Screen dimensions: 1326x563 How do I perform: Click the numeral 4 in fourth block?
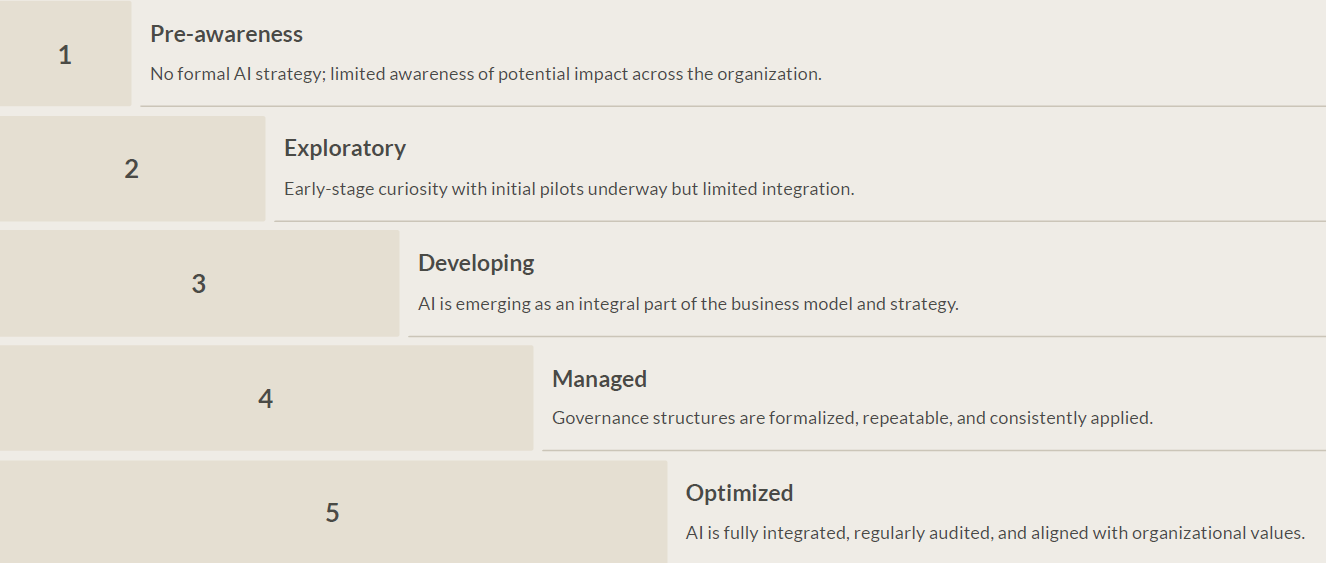pyautogui.click(x=266, y=399)
